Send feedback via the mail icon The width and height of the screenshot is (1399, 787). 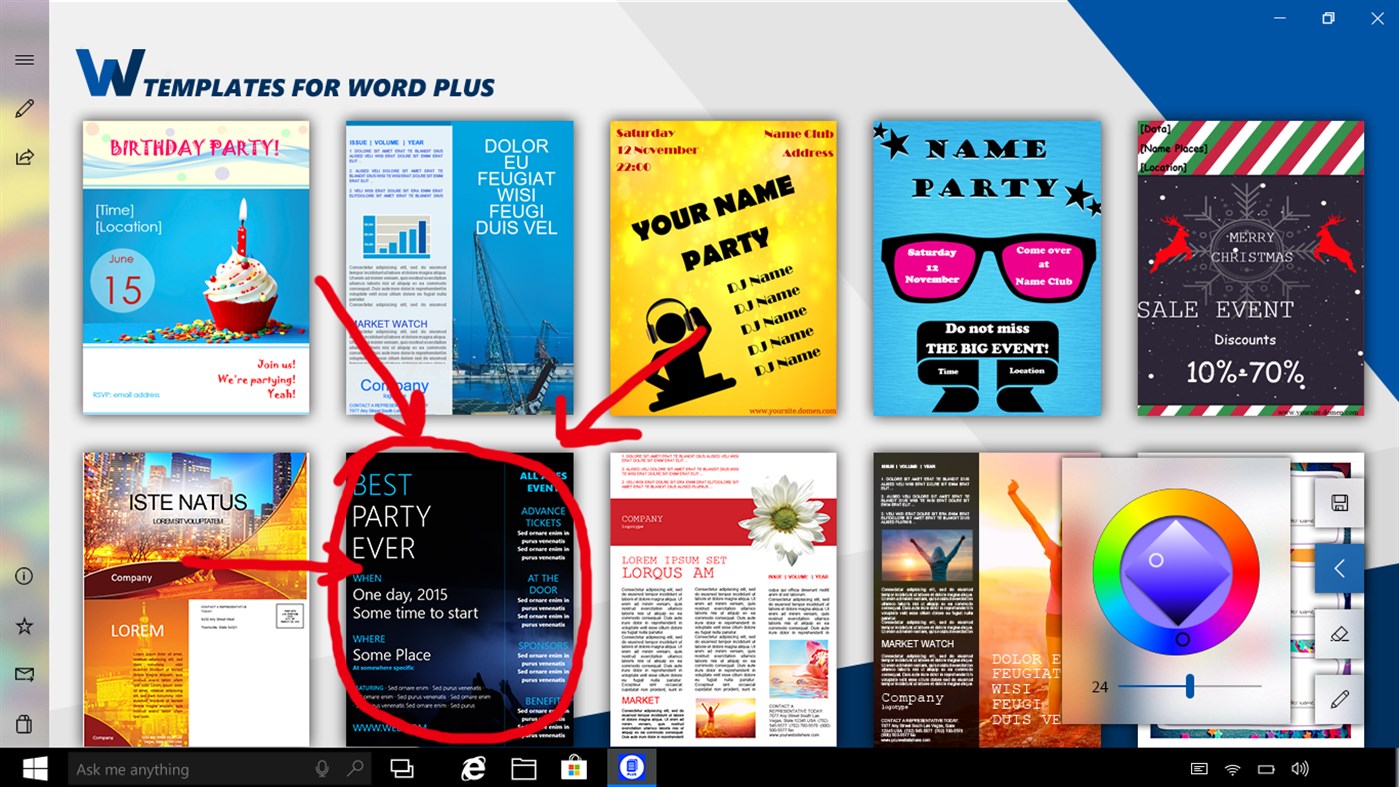pos(24,673)
